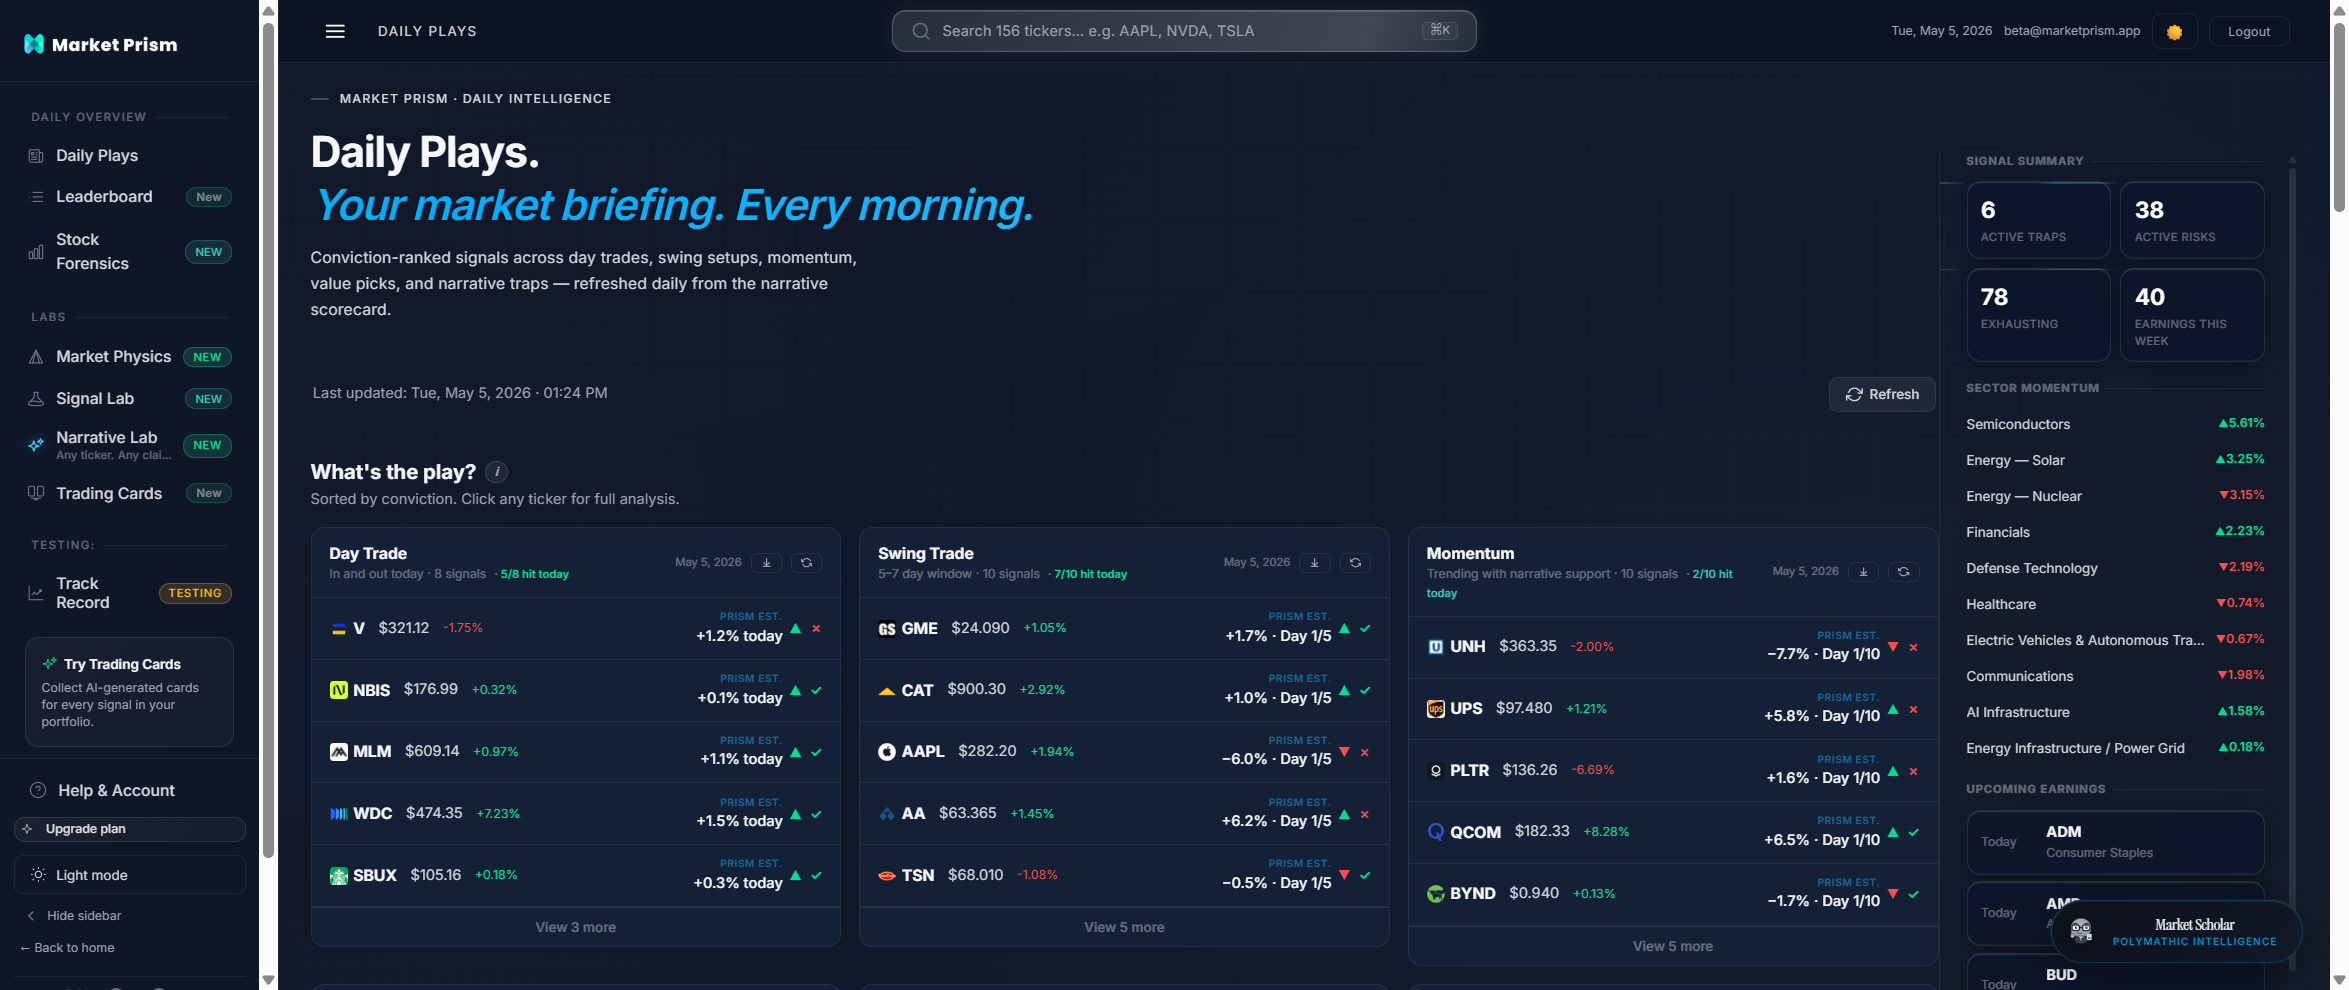Open ADM upcoming earnings card
Image resolution: width=2349 pixels, height=990 pixels.
coord(2115,842)
